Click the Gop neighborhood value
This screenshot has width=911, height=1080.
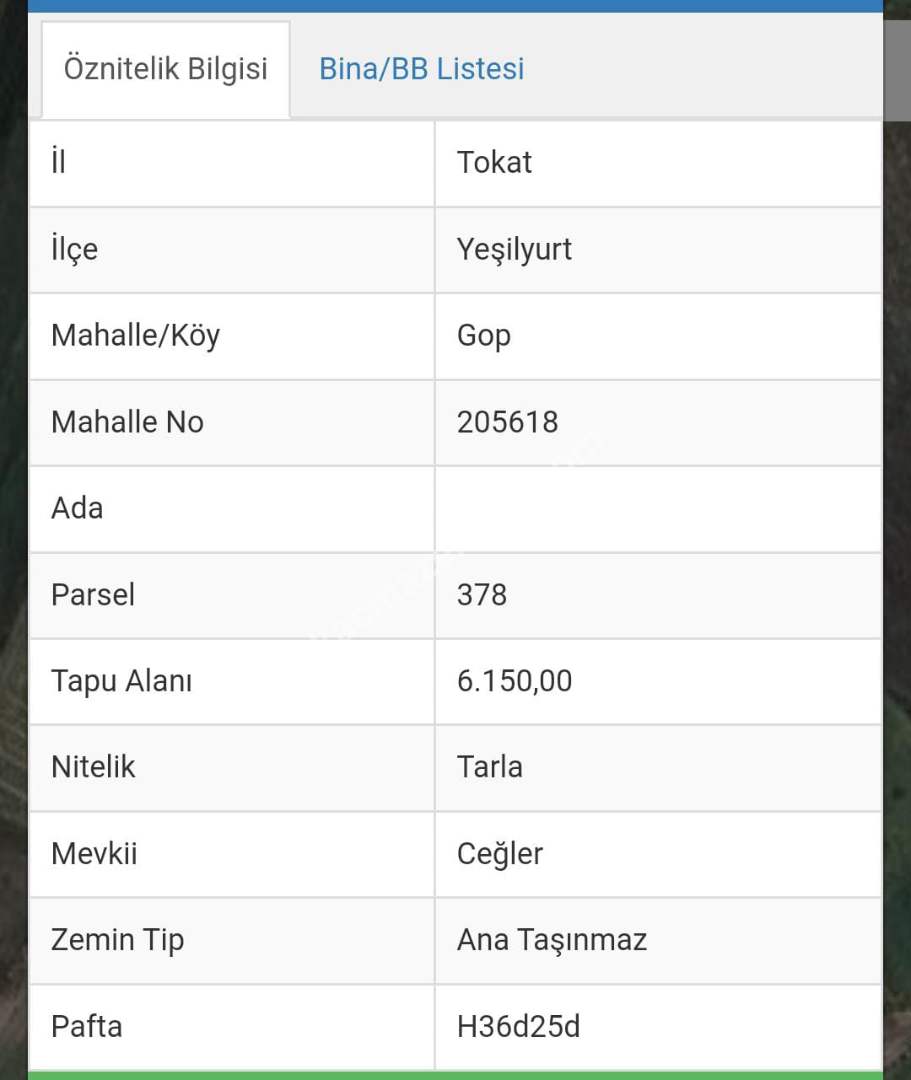pyautogui.click(x=484, y=336)
